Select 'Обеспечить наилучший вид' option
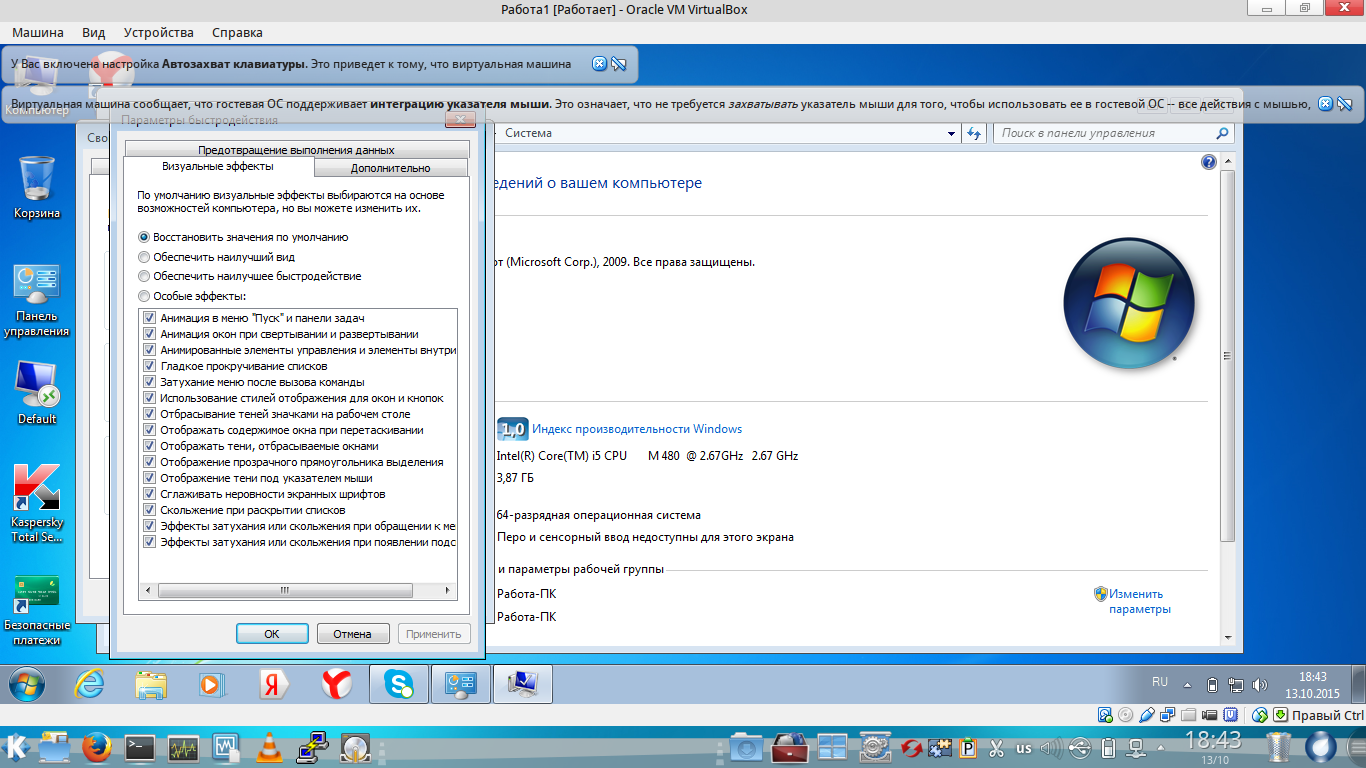Viewport: 1366px width, 768px height. click(144, 257)
